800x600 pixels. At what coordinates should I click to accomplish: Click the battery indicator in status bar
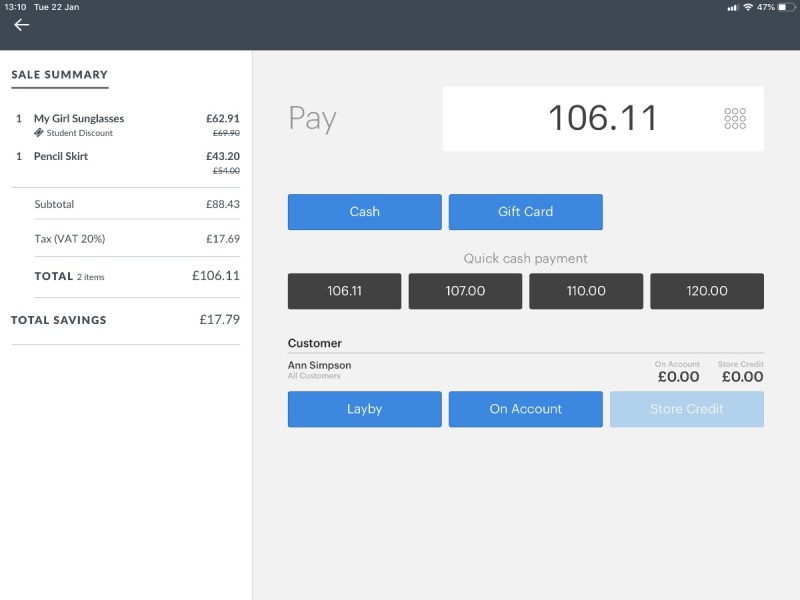785,8
